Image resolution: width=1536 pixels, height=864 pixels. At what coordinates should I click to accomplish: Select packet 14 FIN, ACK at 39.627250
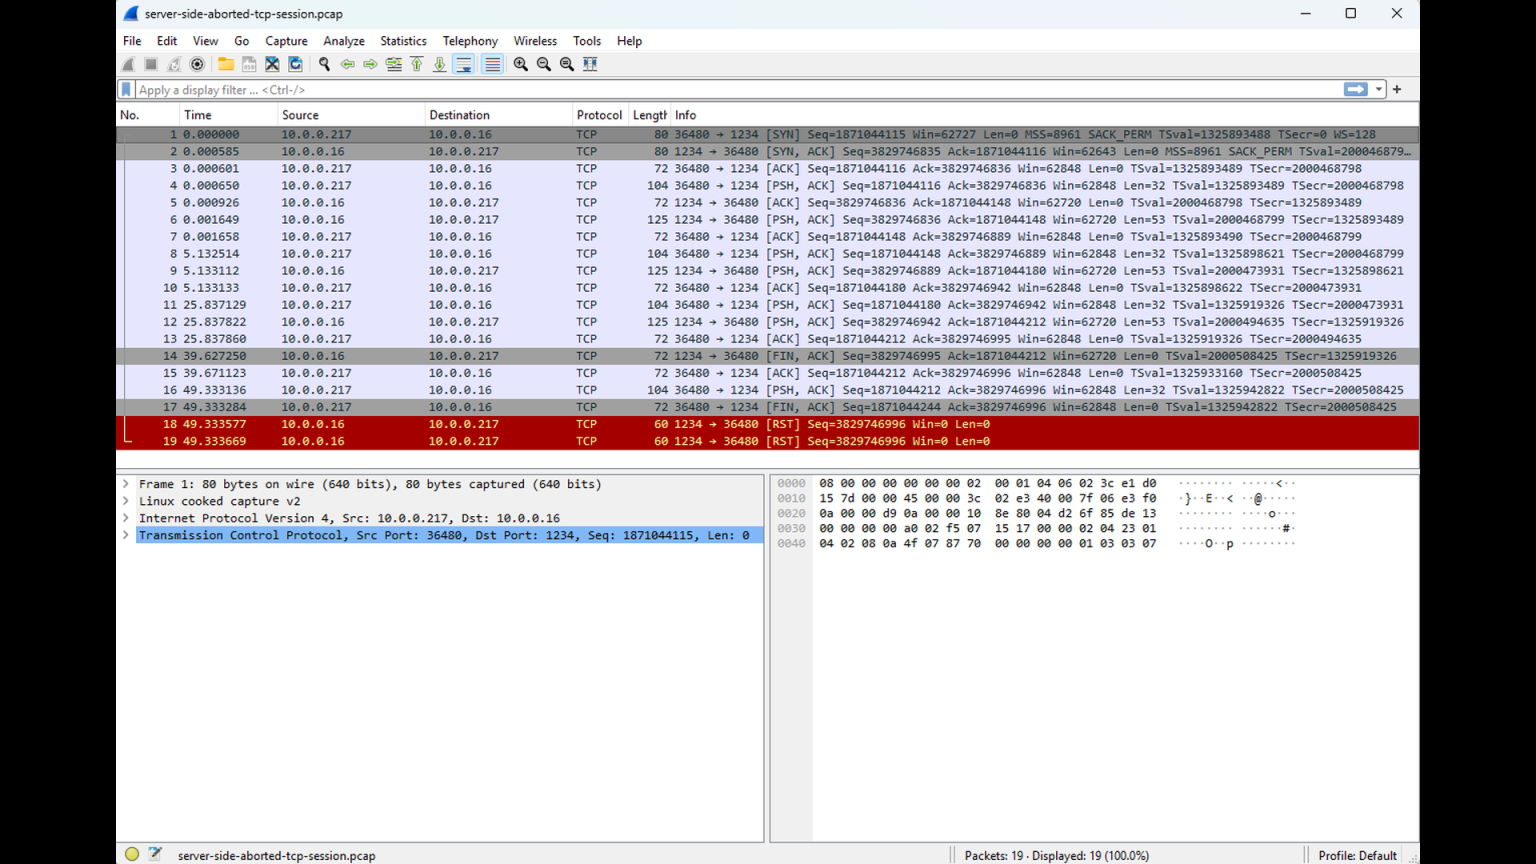[767, 356]
